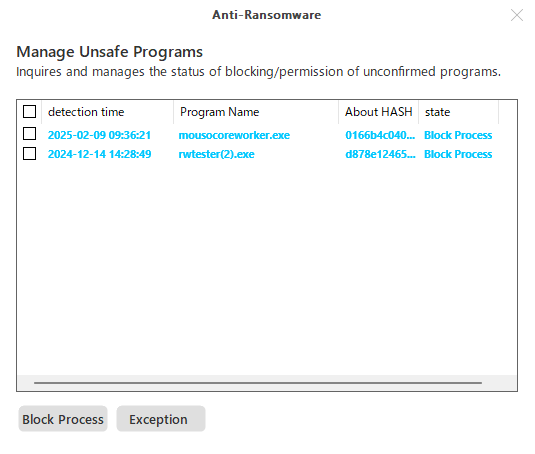Close the Anti-Ransomware dialog

point(517,15)
